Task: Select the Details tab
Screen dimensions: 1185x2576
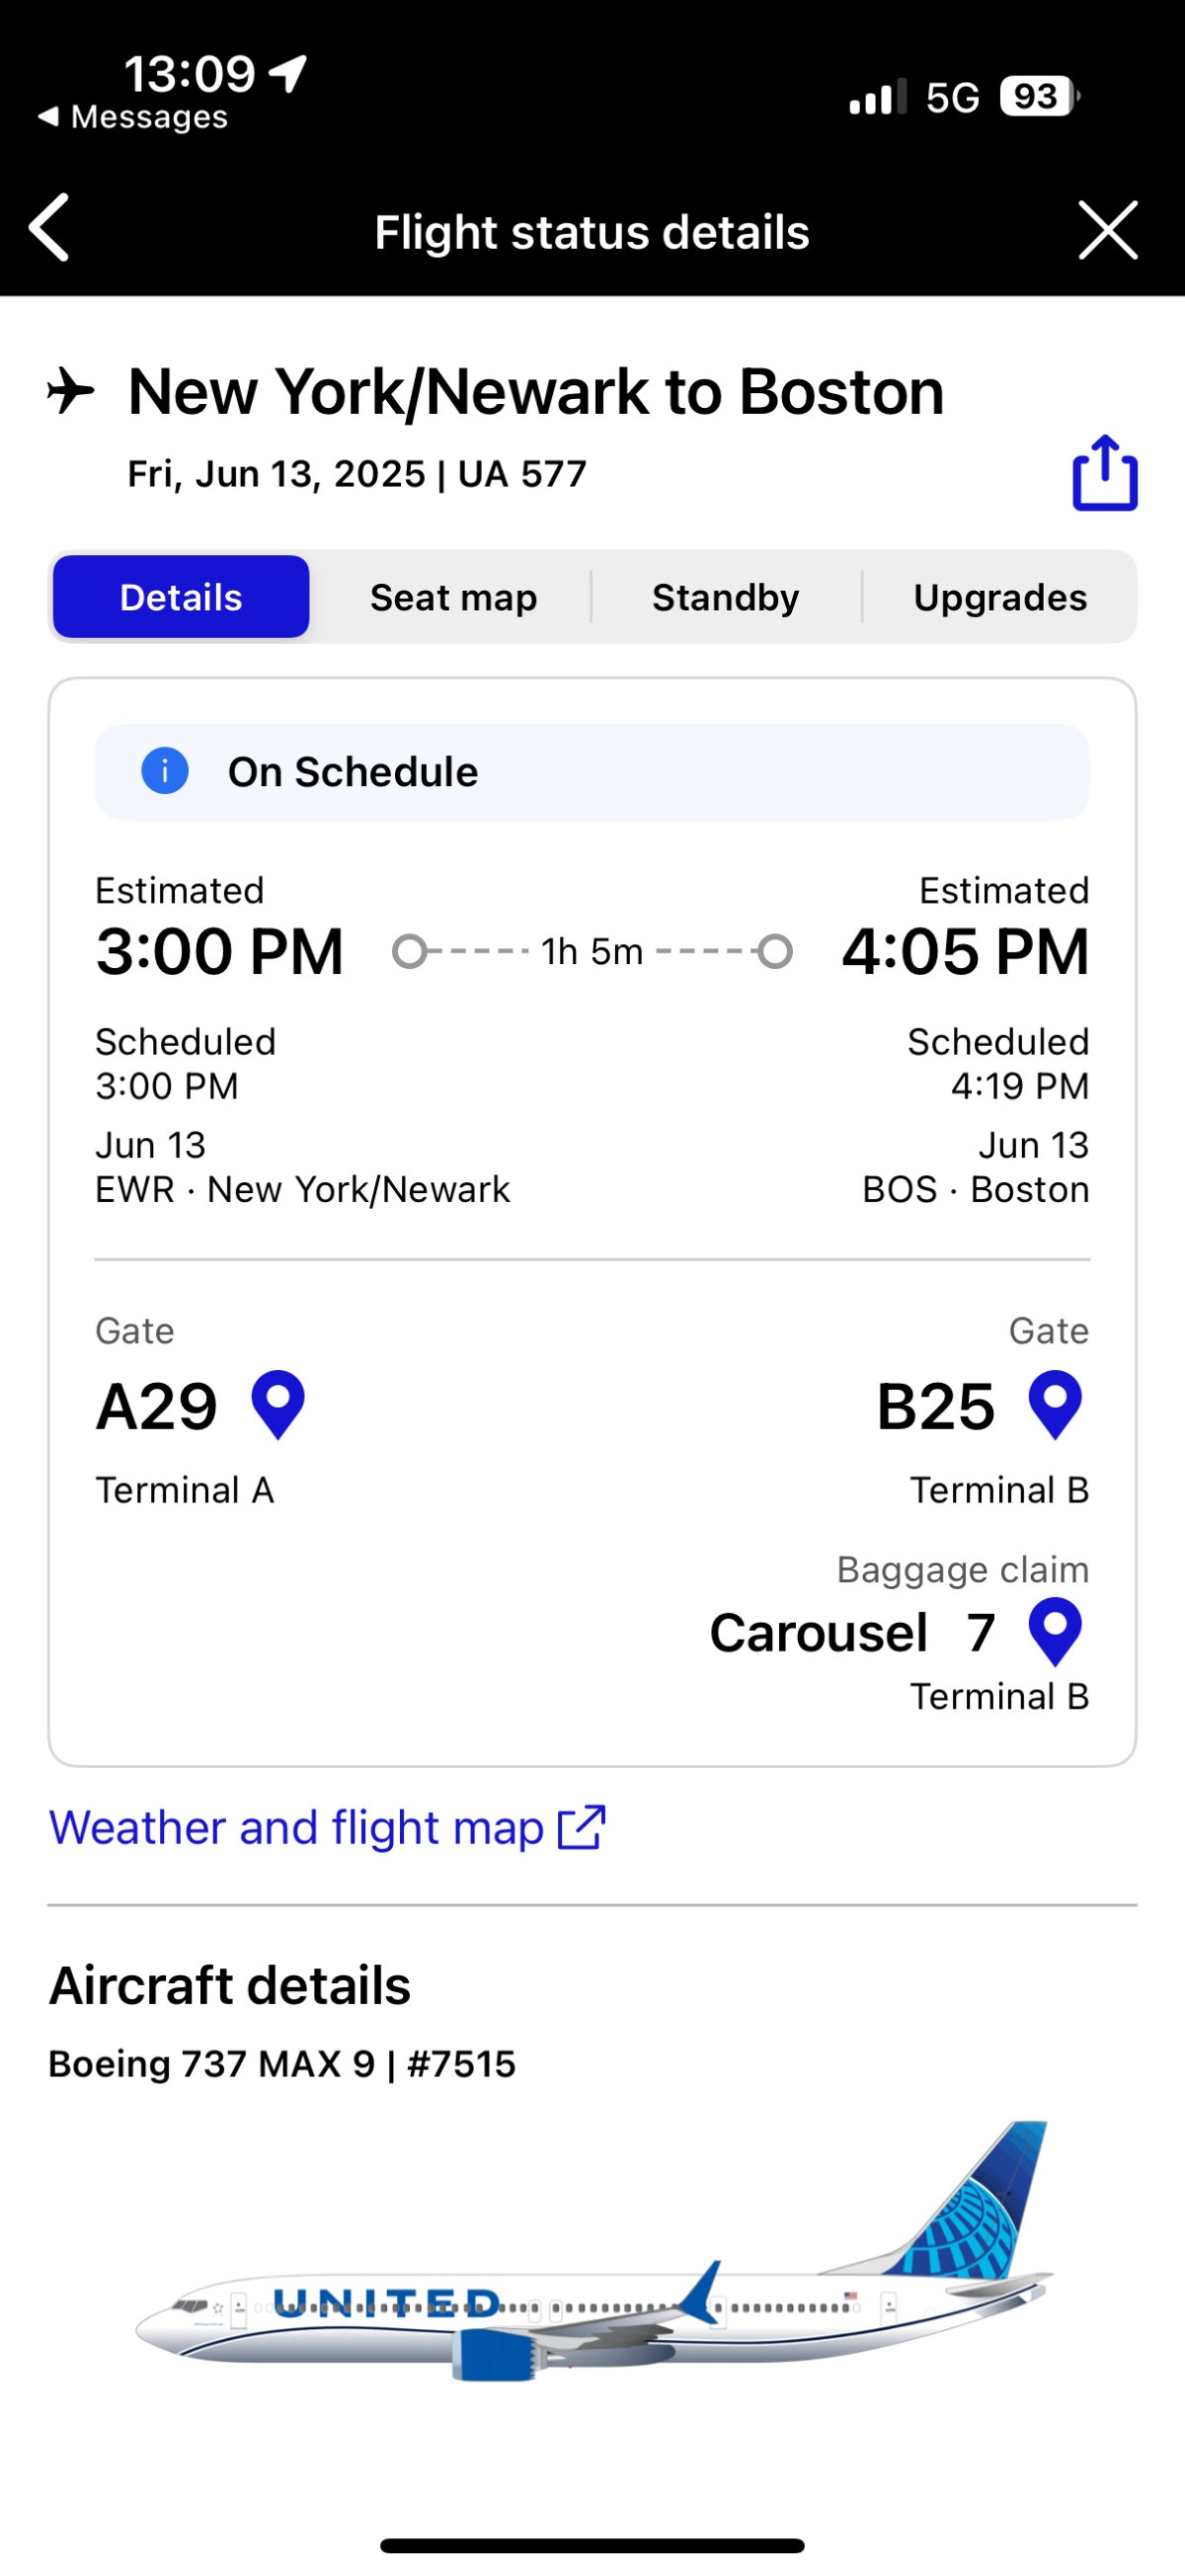Action: [181, 597]
